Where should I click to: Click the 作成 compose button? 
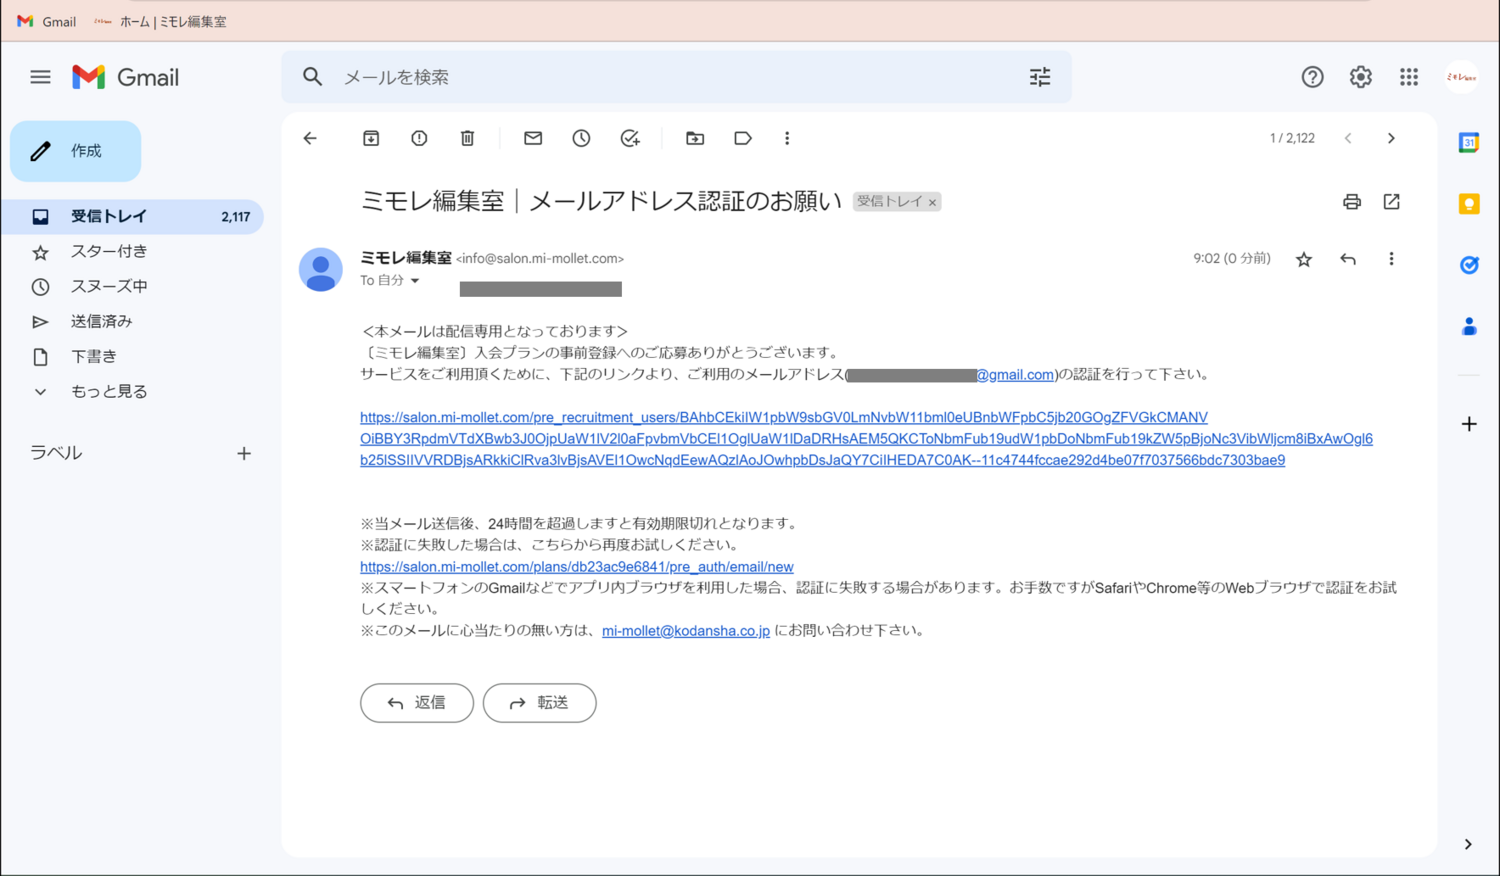click(x=76, y=151)
